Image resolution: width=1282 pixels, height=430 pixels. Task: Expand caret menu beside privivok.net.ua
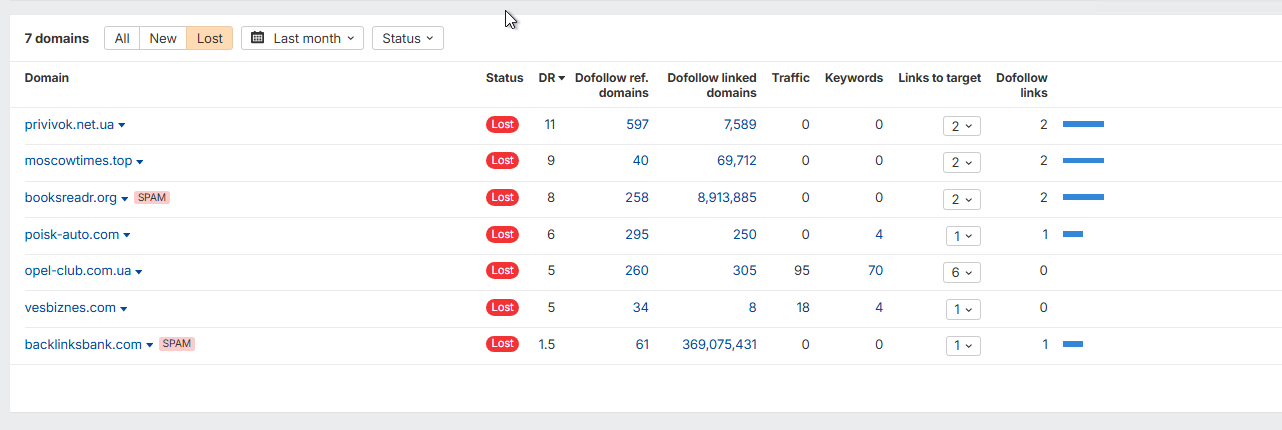pos(122,126)
